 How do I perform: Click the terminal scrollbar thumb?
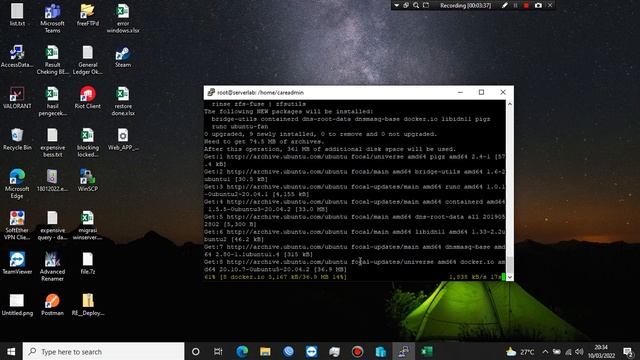(x=509, y=264)
